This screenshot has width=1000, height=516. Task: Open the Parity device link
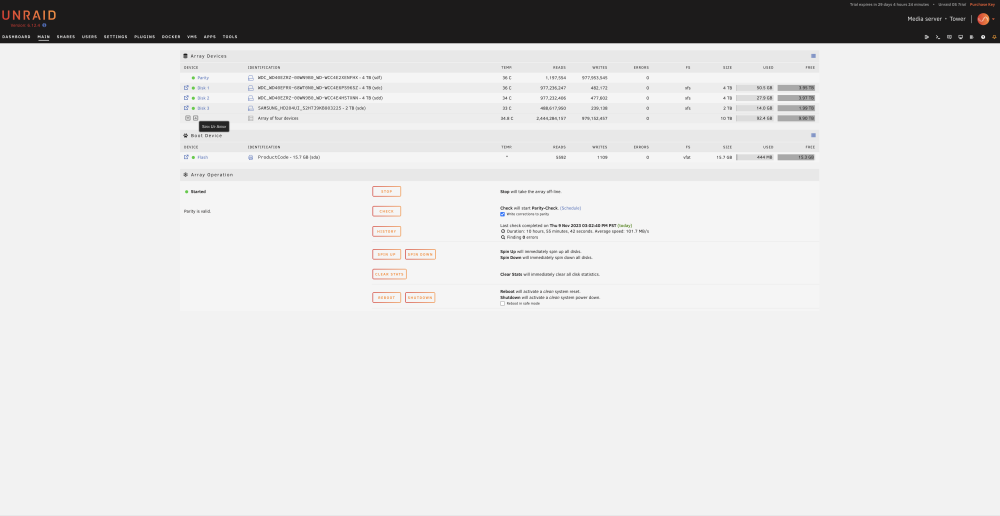(203, 78)
